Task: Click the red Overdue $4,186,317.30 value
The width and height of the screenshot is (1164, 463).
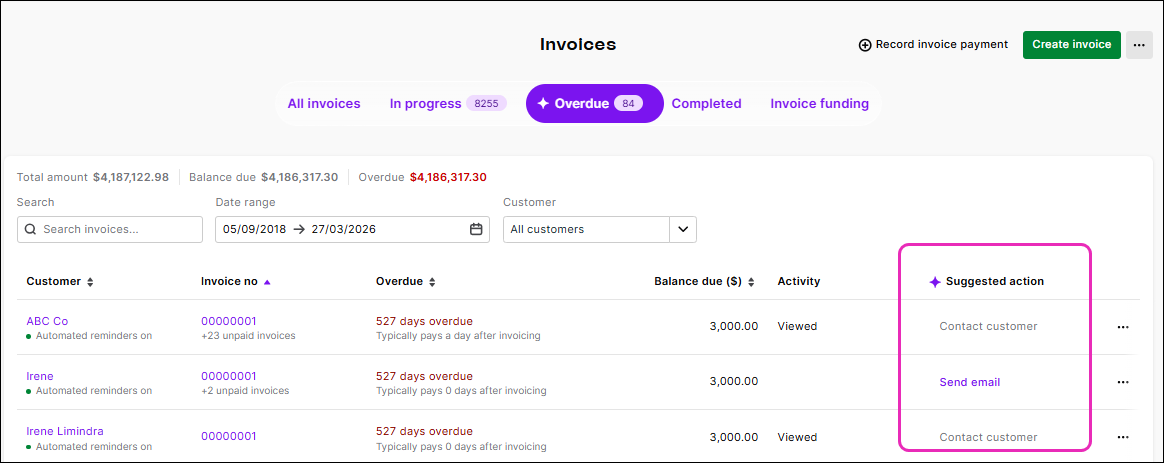Action: 448,177
